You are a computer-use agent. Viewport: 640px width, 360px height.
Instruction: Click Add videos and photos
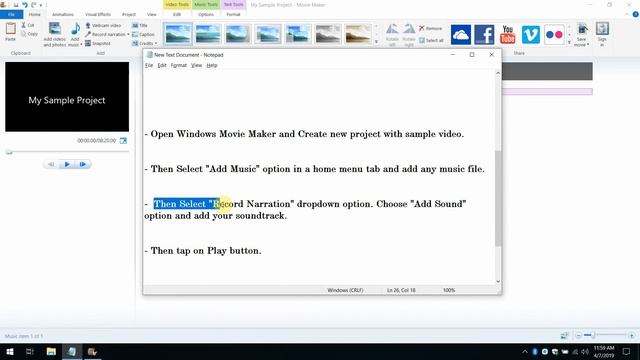[x=55, y=34]
